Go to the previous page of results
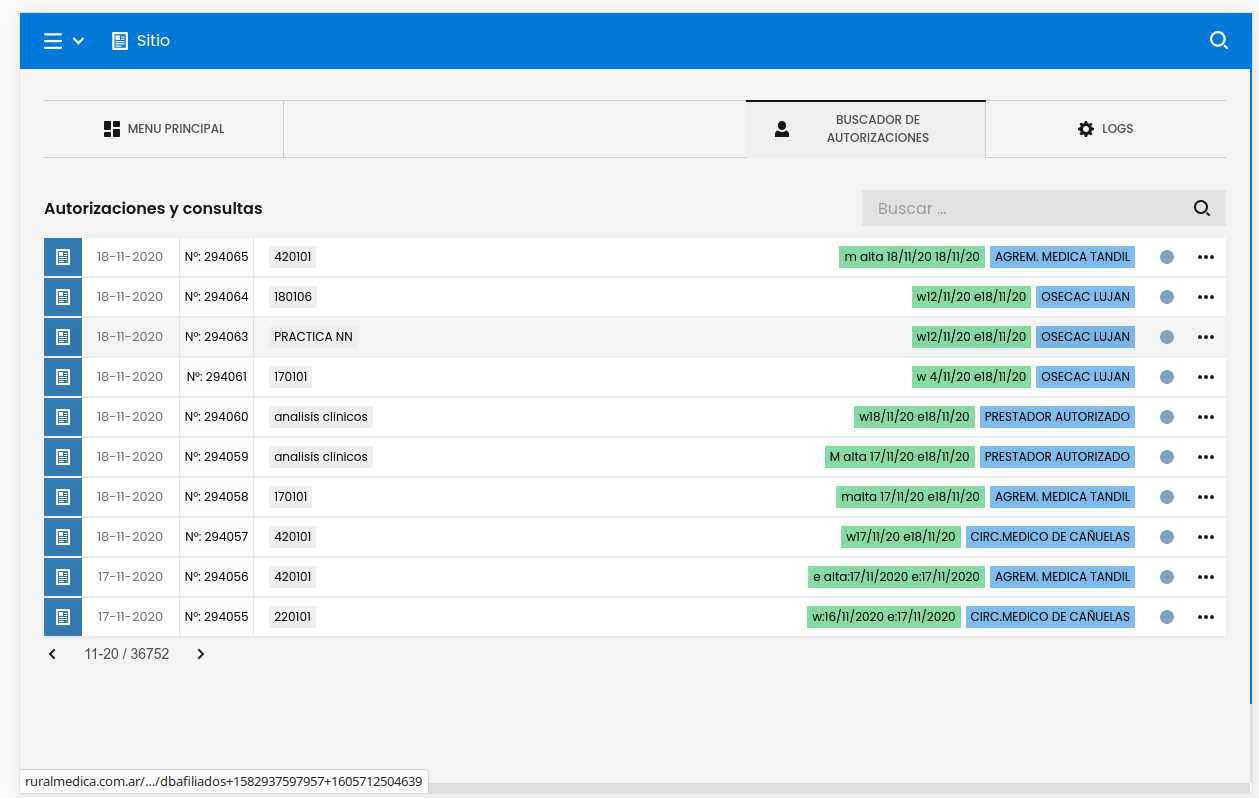 click(x=53, y=654)
